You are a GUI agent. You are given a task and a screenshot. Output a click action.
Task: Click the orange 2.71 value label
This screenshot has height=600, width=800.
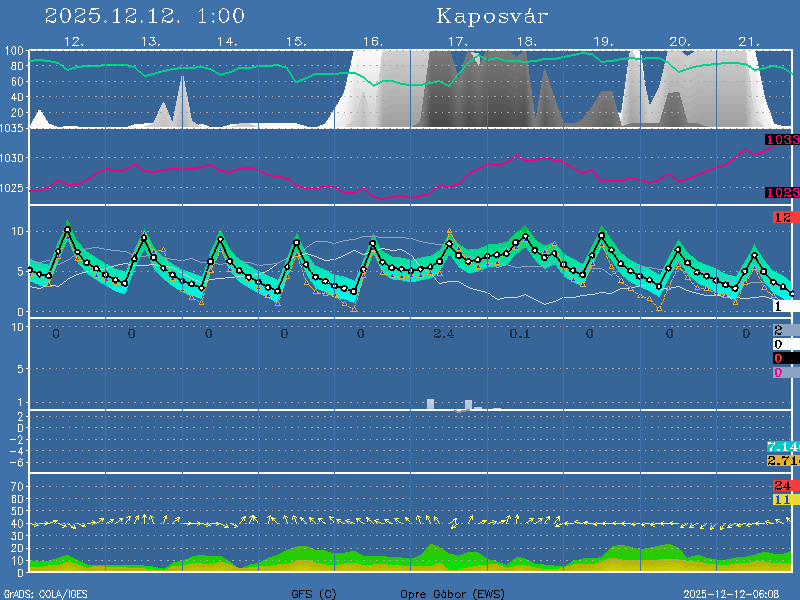[x=782, y=460]
